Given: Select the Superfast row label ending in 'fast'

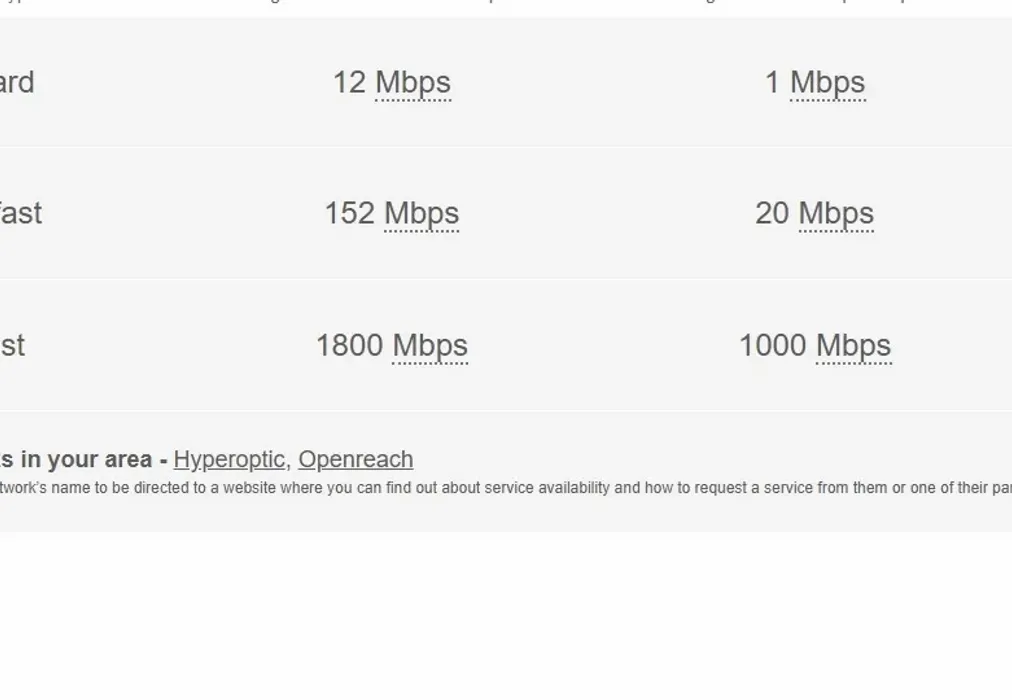Looking at the screenshot, I should pyautogui.click(x=20, y=214).
